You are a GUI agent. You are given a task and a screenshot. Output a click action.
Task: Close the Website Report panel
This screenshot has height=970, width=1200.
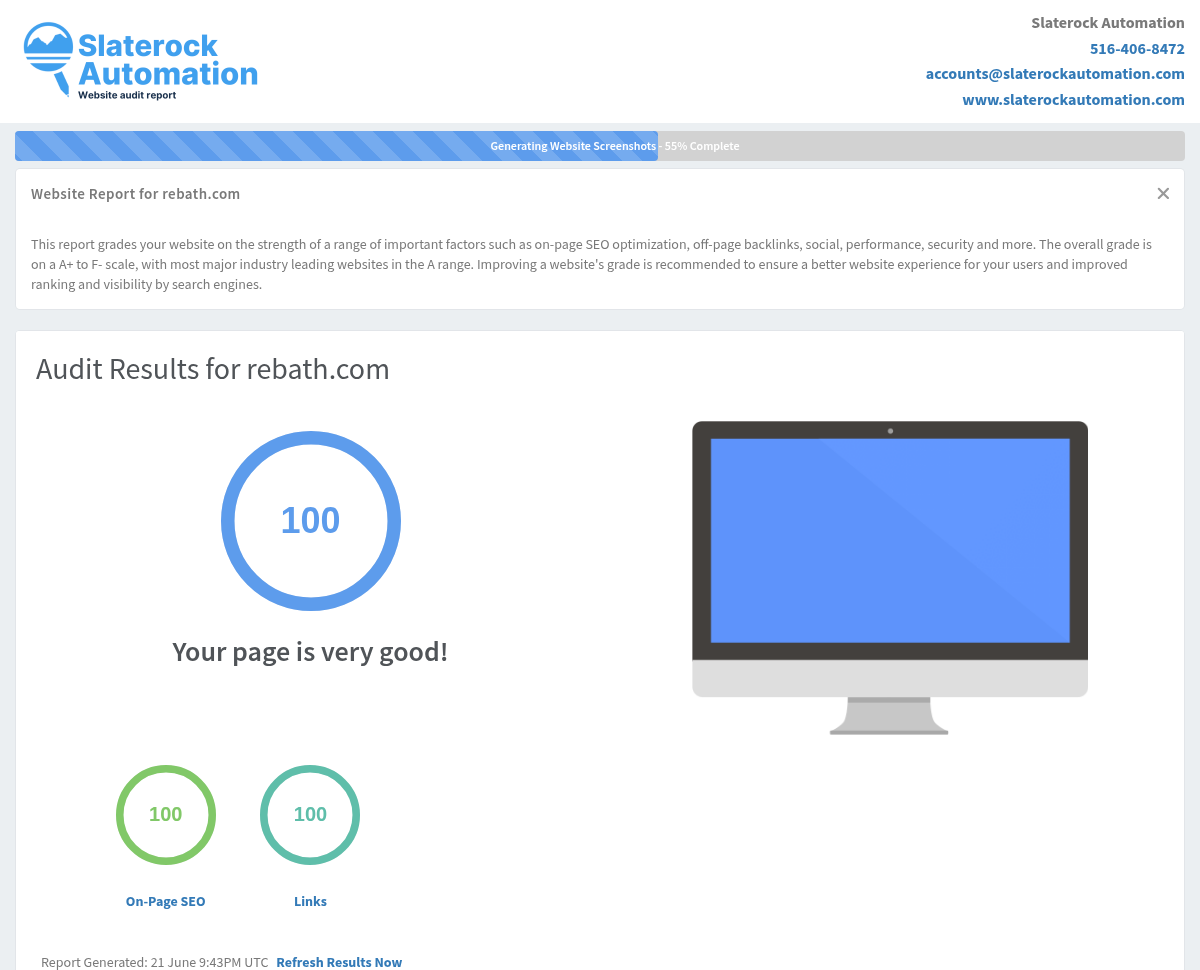1163,194
